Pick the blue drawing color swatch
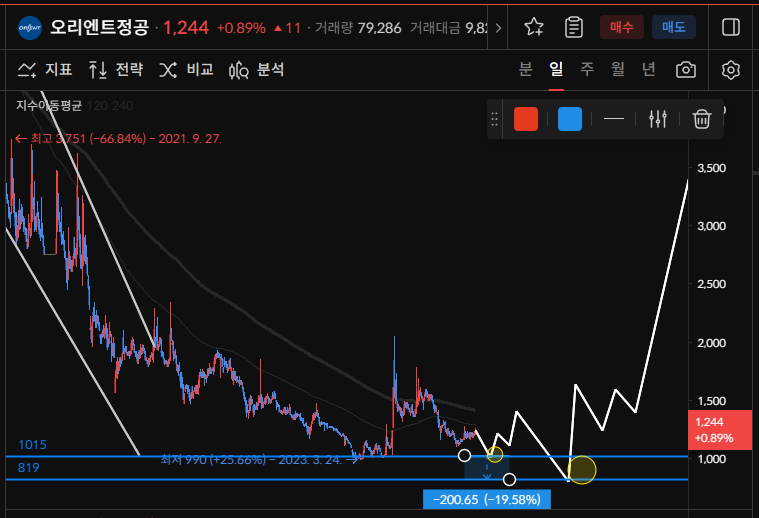The height and width of the screenshot is (518, 759). pyautogui.click(x=570, y=119)
